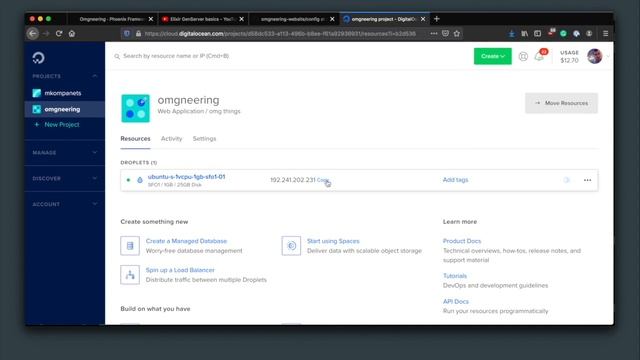The width and height of the screenshot is (640, 360).
Task: Open Spin up a Load Balancer link
Action: point(180,270)
